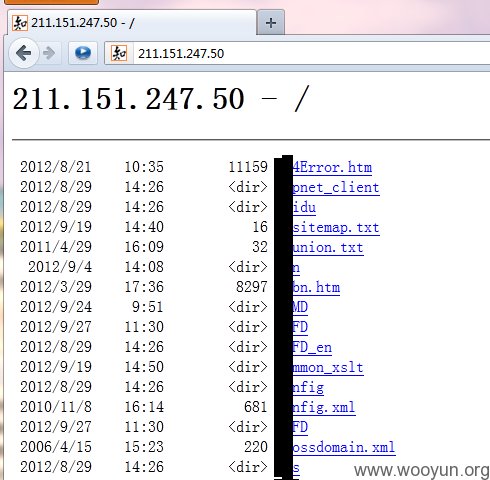Click the time 15:23
Viewport: 490px width, 480px height.
[144, 447]
